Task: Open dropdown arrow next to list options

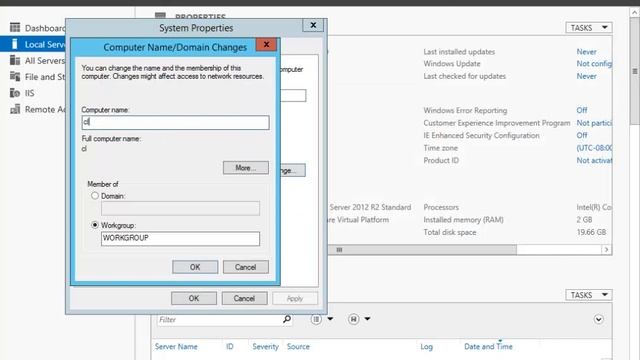Action: (x=330, y=319)
